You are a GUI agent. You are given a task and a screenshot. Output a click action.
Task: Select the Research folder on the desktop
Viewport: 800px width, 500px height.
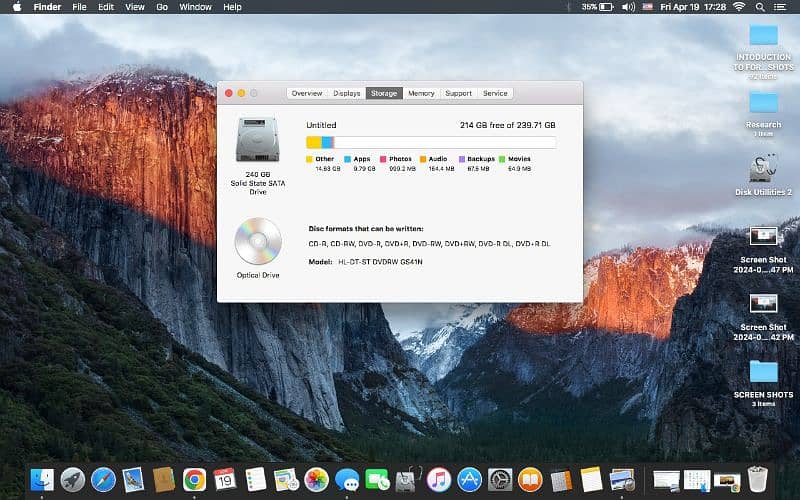[x=763, y=102]
